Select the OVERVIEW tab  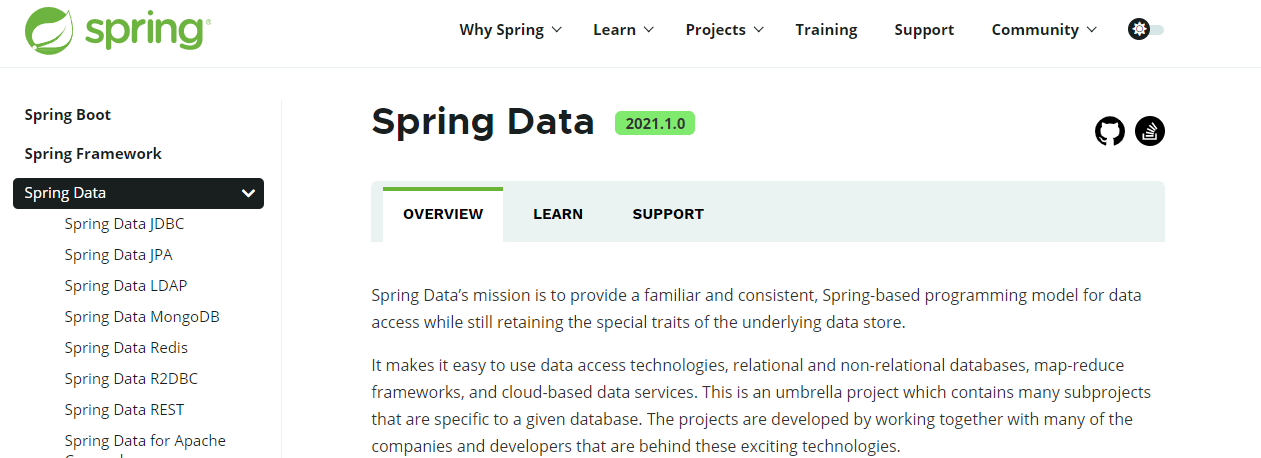click(x=443, y=214)
